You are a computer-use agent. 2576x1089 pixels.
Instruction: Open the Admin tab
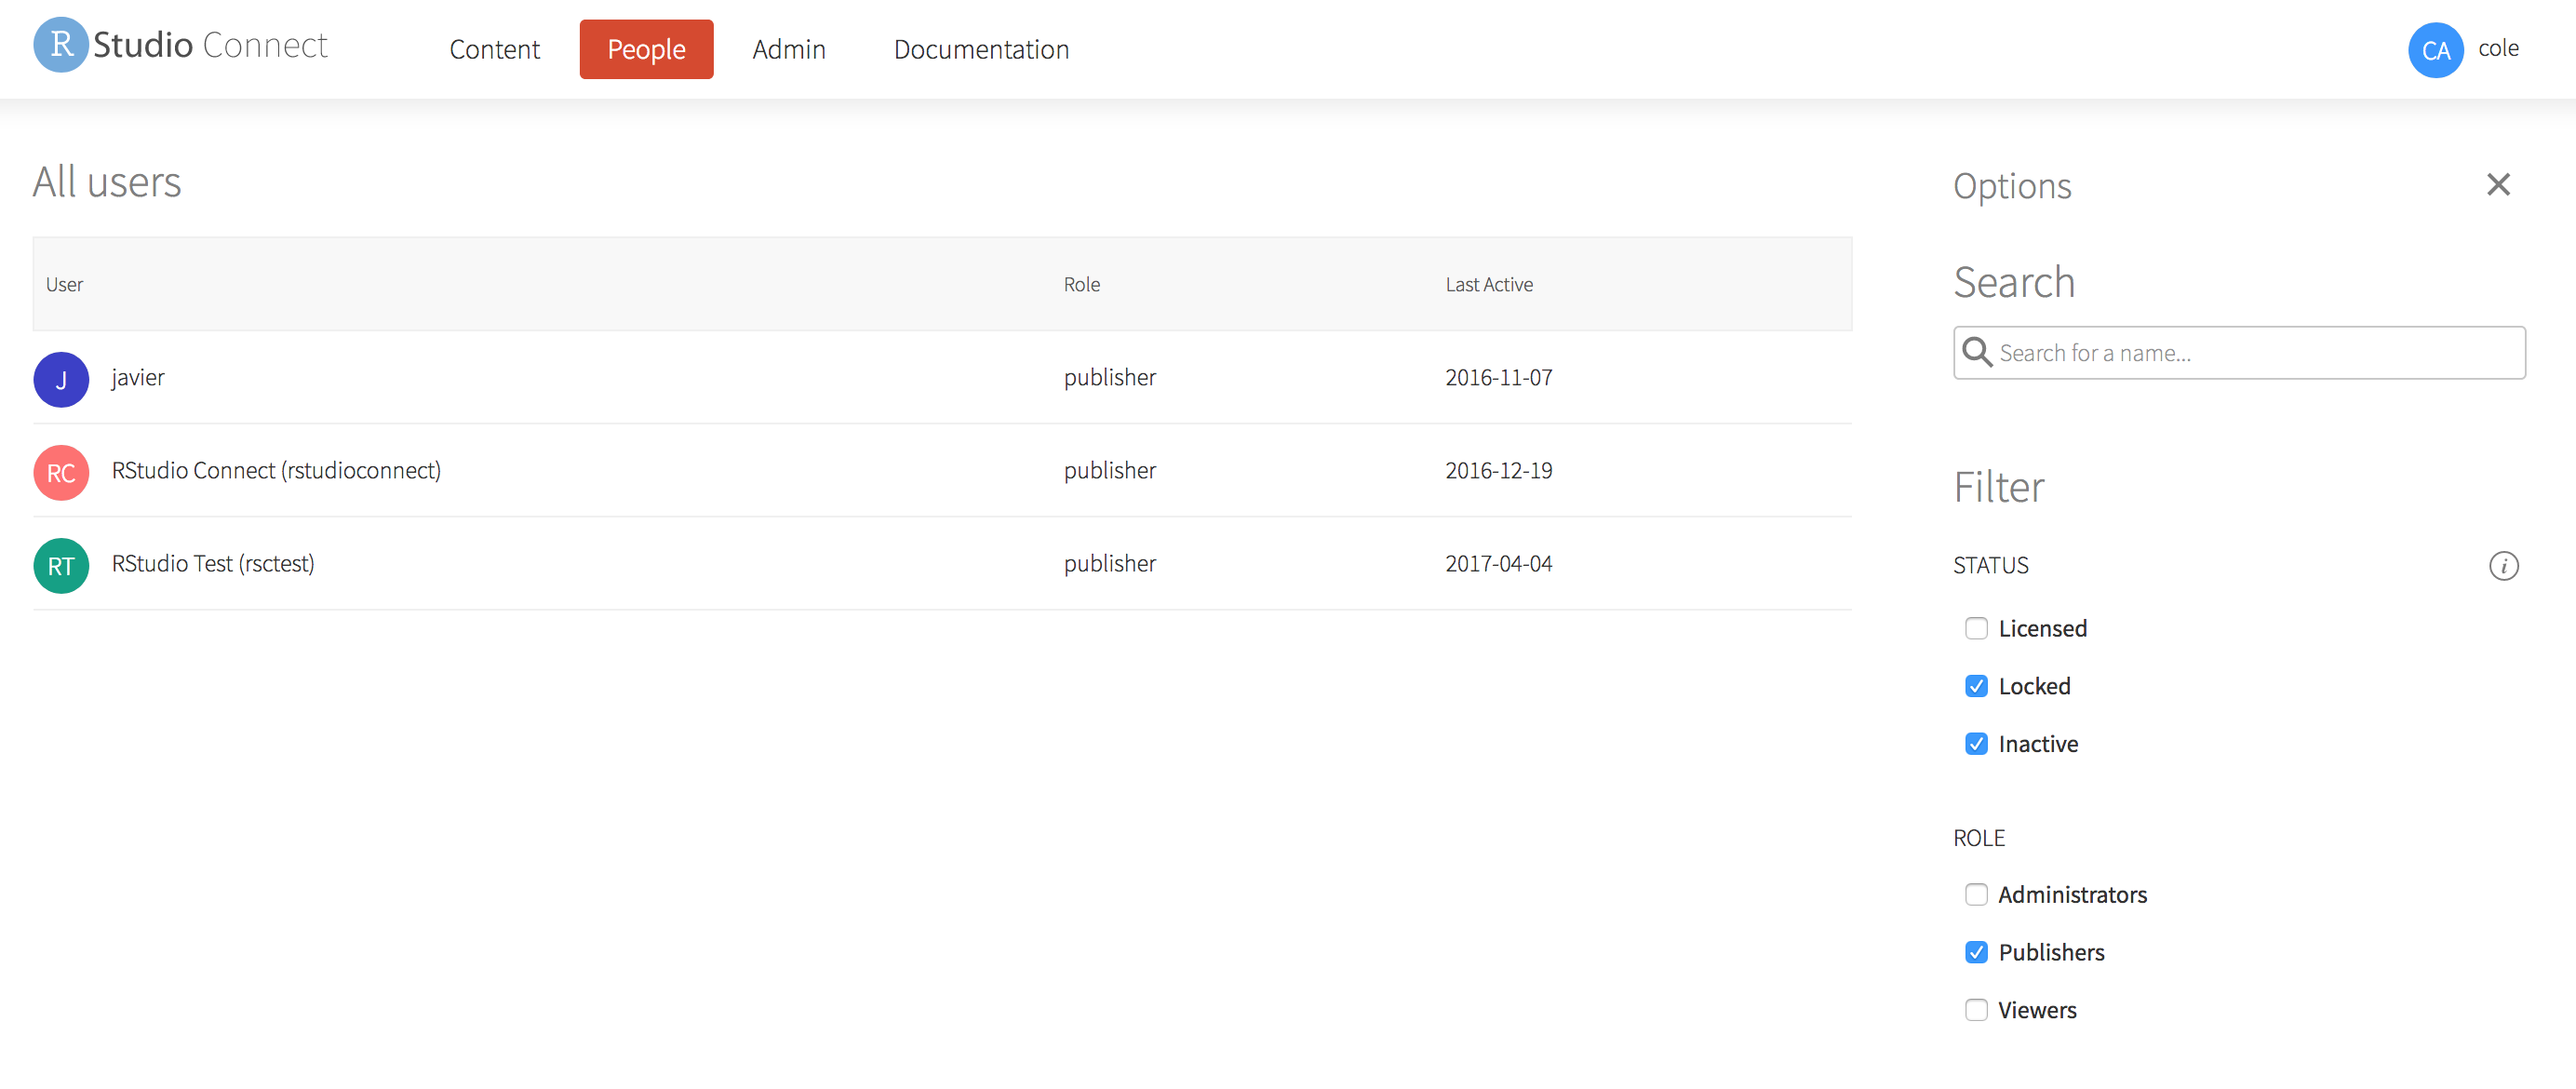pyautogui.click(x=789, y=49)
